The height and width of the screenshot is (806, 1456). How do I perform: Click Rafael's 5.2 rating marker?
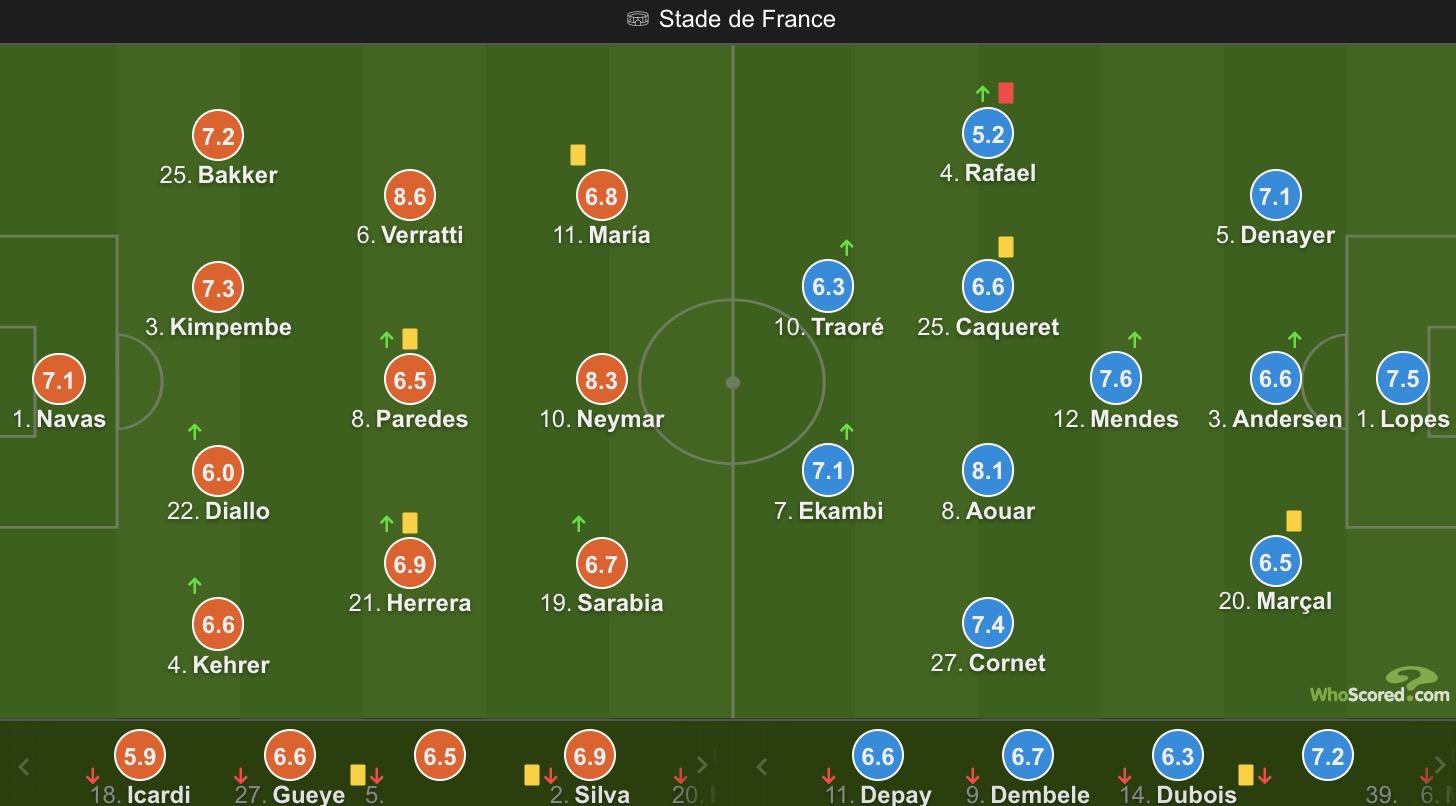[988, 134]
